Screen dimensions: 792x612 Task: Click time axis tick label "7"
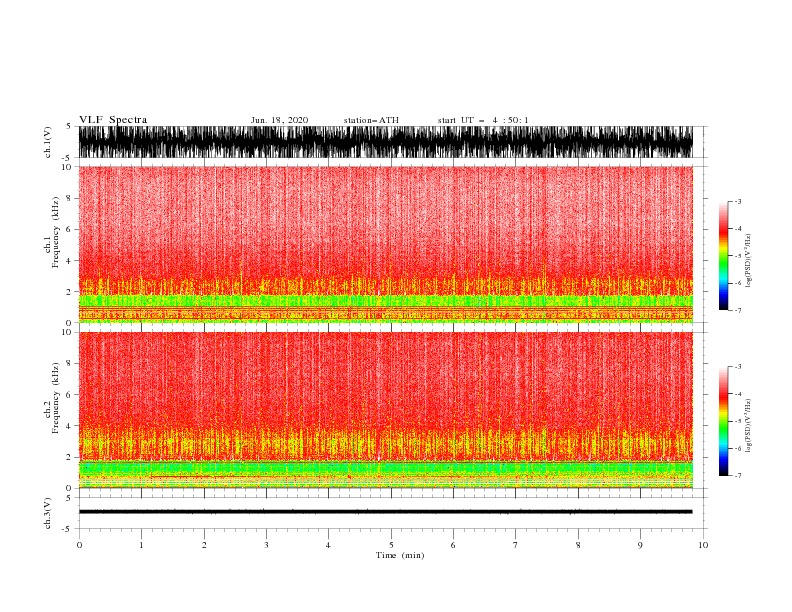pyautogui.click(x=516, y=545)
